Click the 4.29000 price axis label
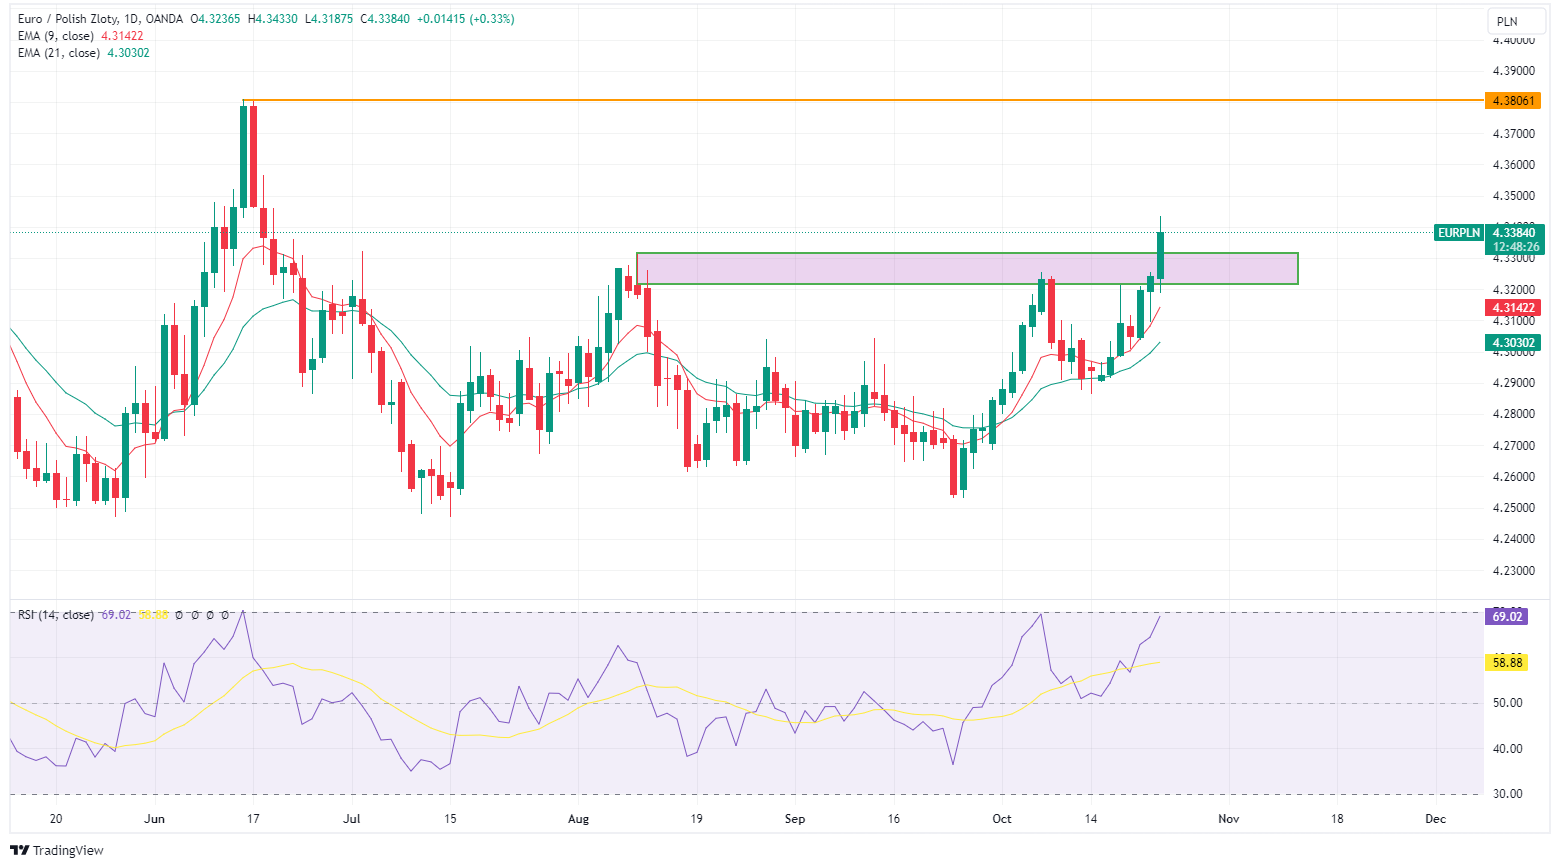 click(1513, 383)
